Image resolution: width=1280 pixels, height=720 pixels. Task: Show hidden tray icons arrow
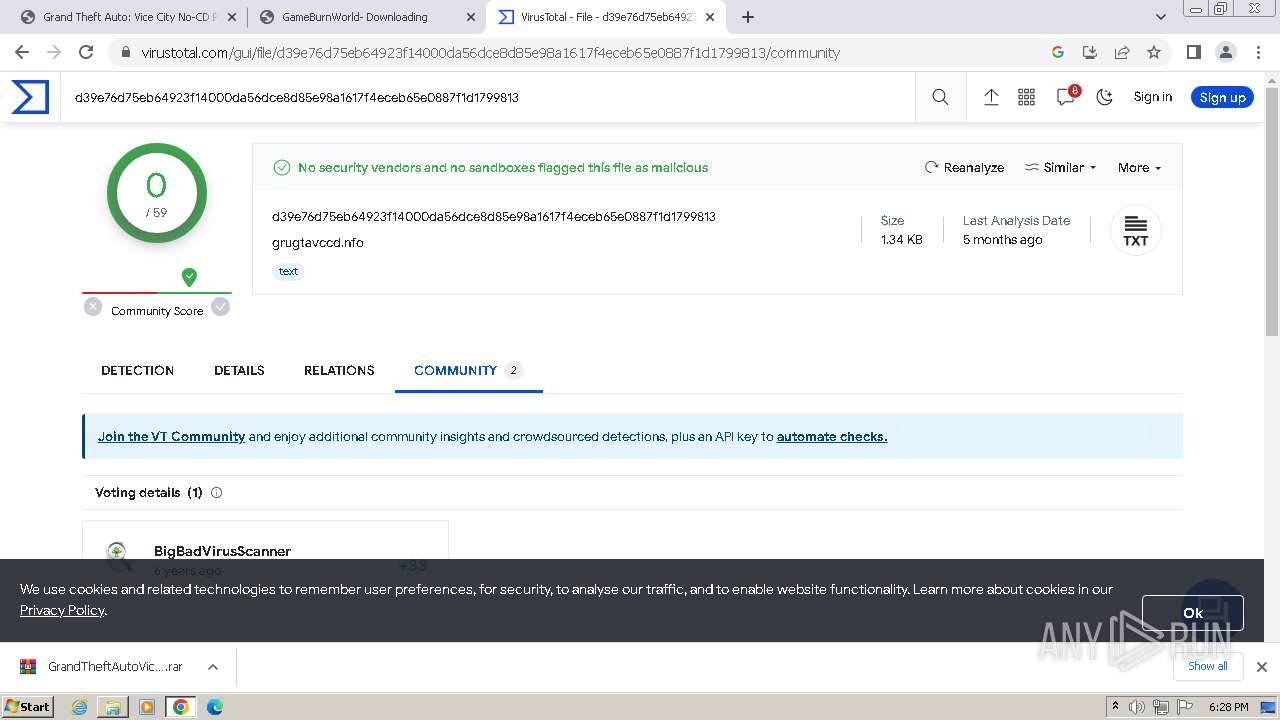click(1115, 707)
